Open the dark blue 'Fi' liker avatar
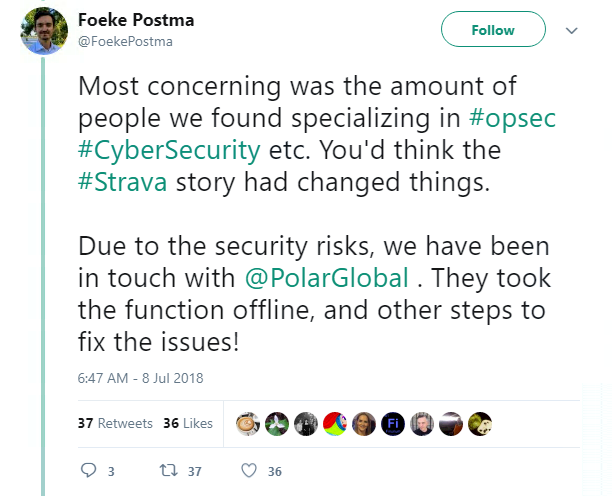The image size is (612, 496). [x=393, y=424]
